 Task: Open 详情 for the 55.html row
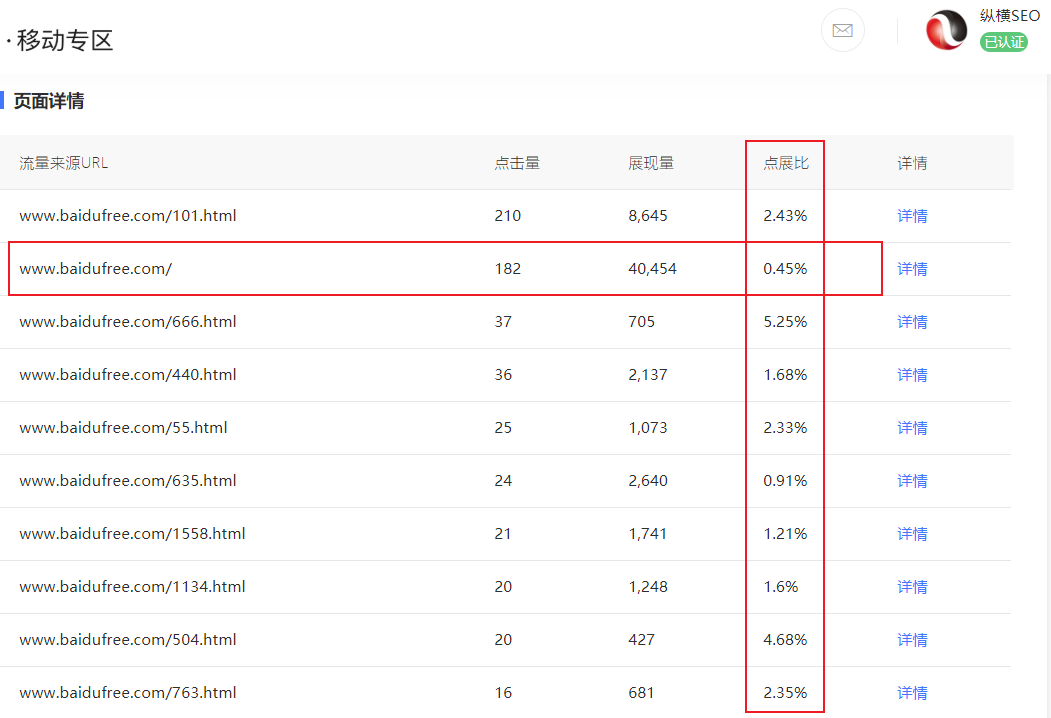click(x=912, y=428)
